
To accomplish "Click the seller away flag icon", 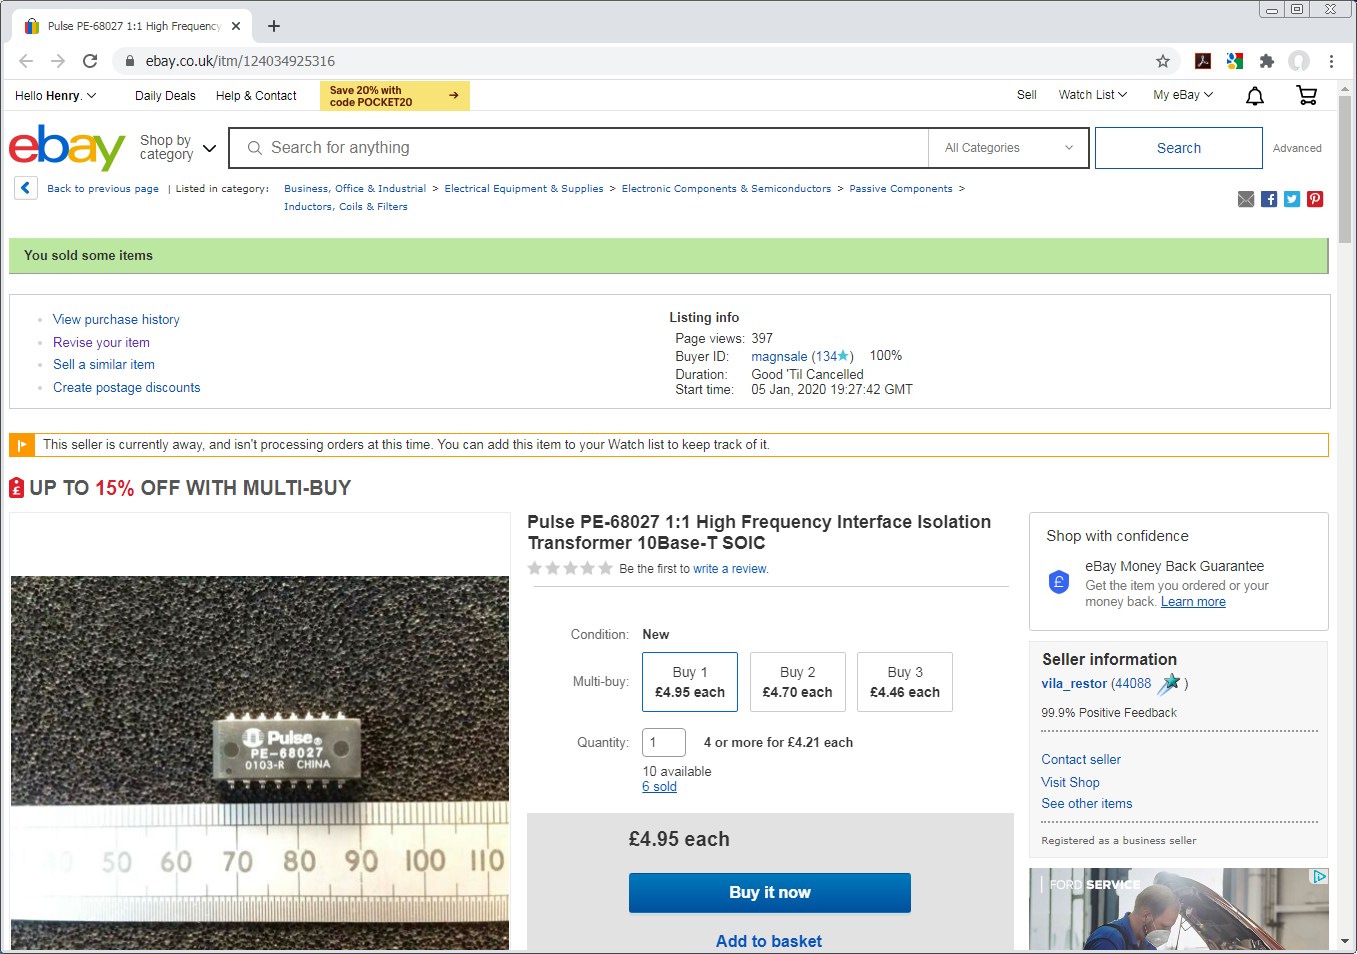I will (21, 445).
